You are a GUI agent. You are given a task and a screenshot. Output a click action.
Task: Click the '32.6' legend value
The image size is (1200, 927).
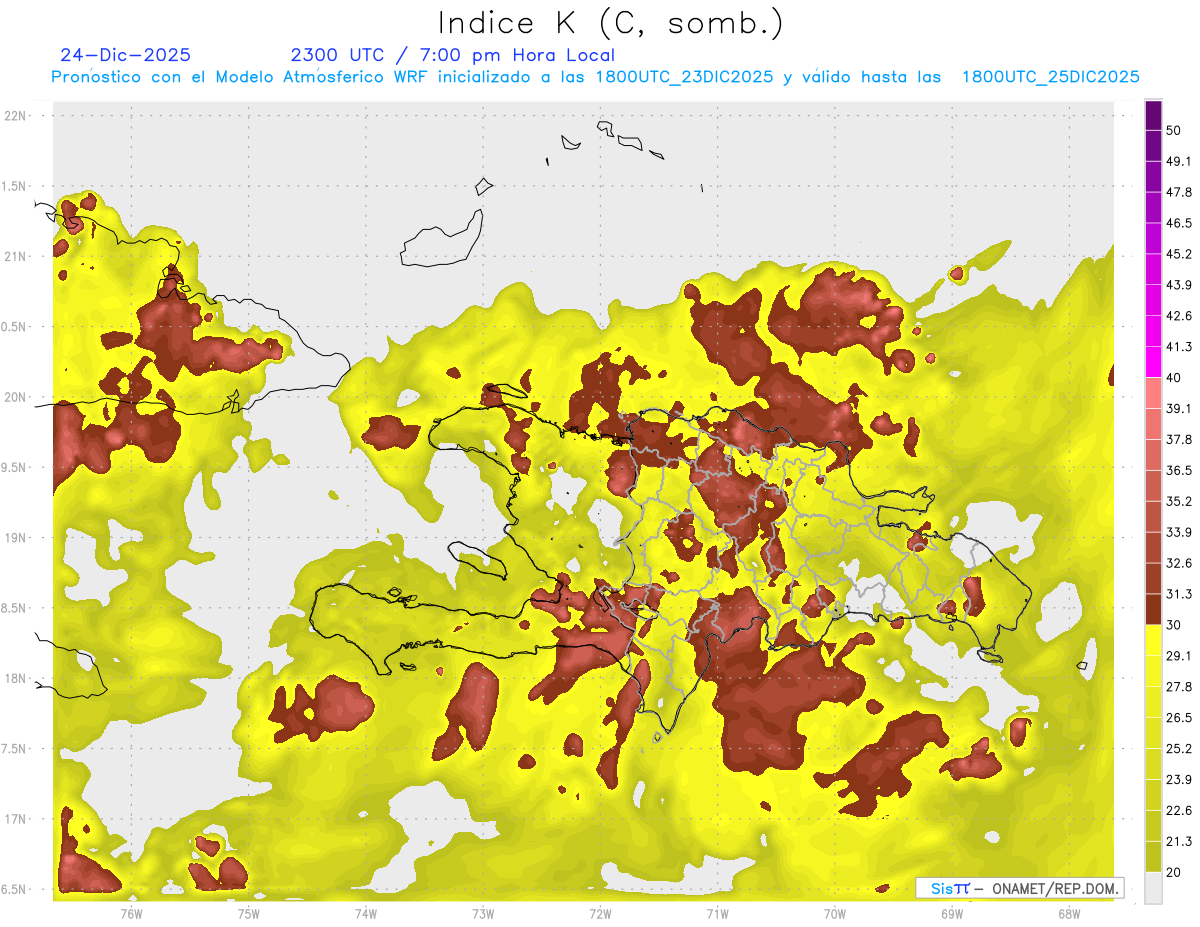click(1178, 563)
